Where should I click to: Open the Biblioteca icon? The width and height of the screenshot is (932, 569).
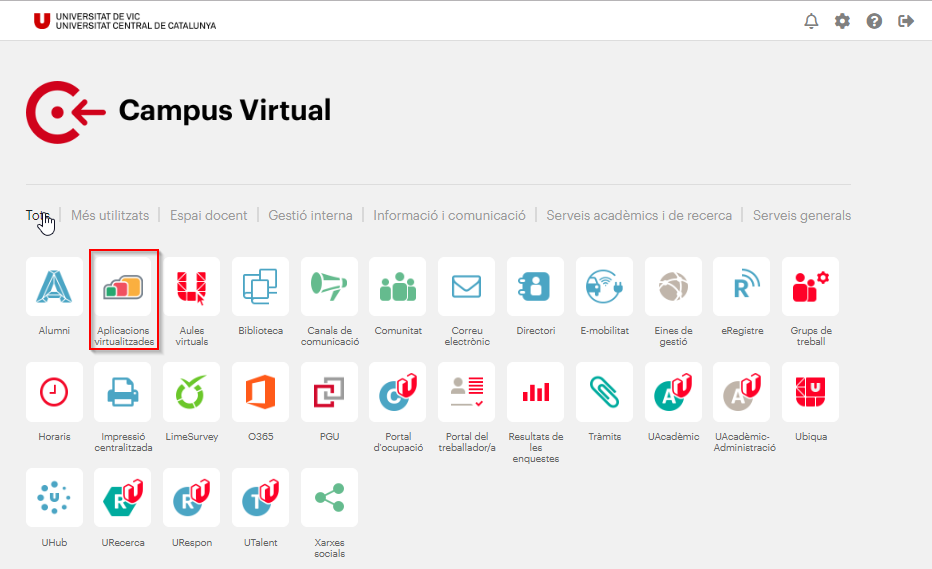(x=260, y=287)
